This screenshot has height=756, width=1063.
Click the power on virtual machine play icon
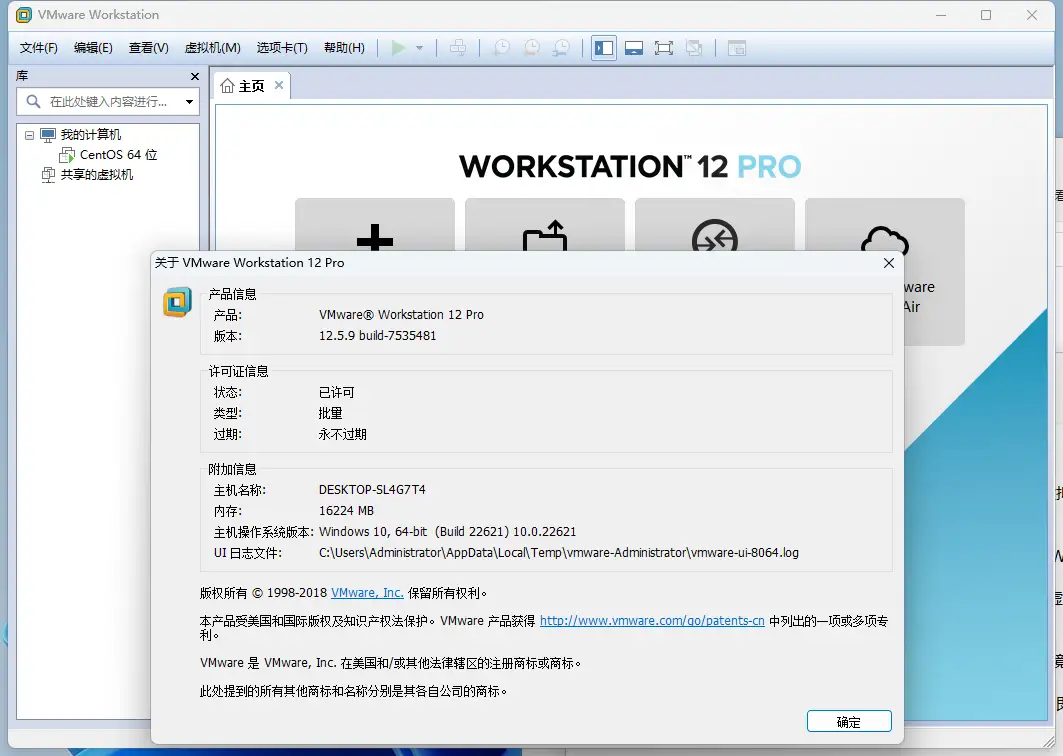click(x=399, y=48)
